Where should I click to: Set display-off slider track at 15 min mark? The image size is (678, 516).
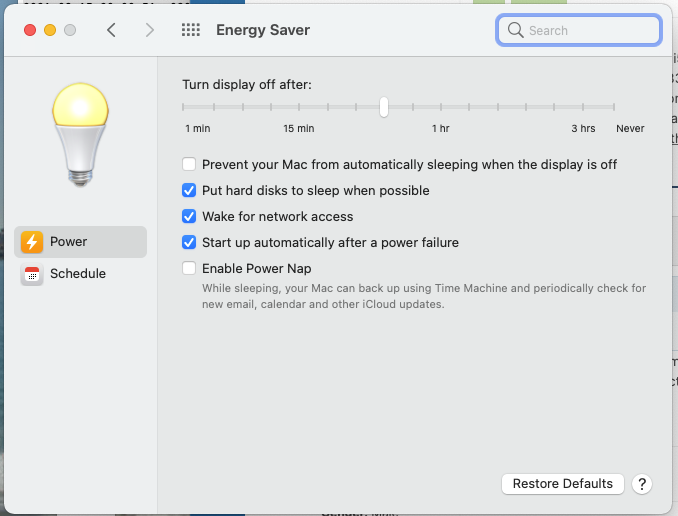(x=299, y=107)
